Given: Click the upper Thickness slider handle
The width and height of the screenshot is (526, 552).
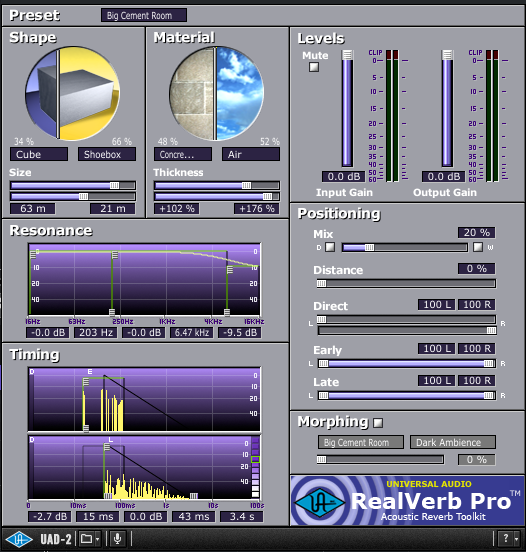Looking at the screenshot, I should (x=246, y=186).
